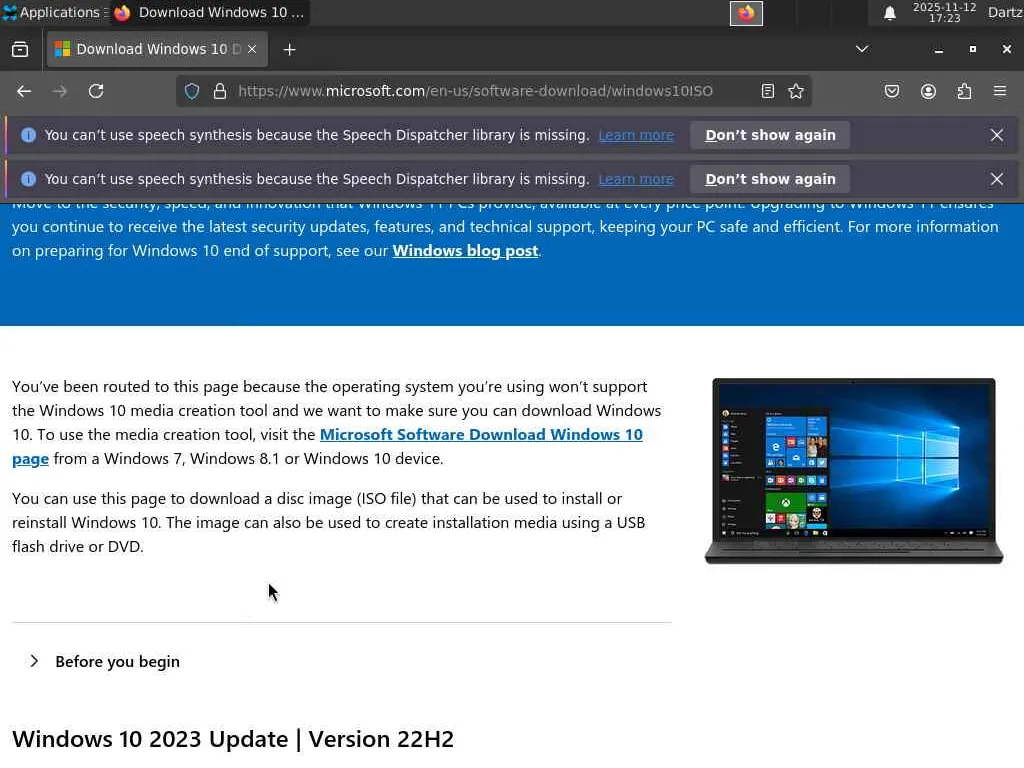
Task: Minimize the Firefox window
Action: [938, 50]
